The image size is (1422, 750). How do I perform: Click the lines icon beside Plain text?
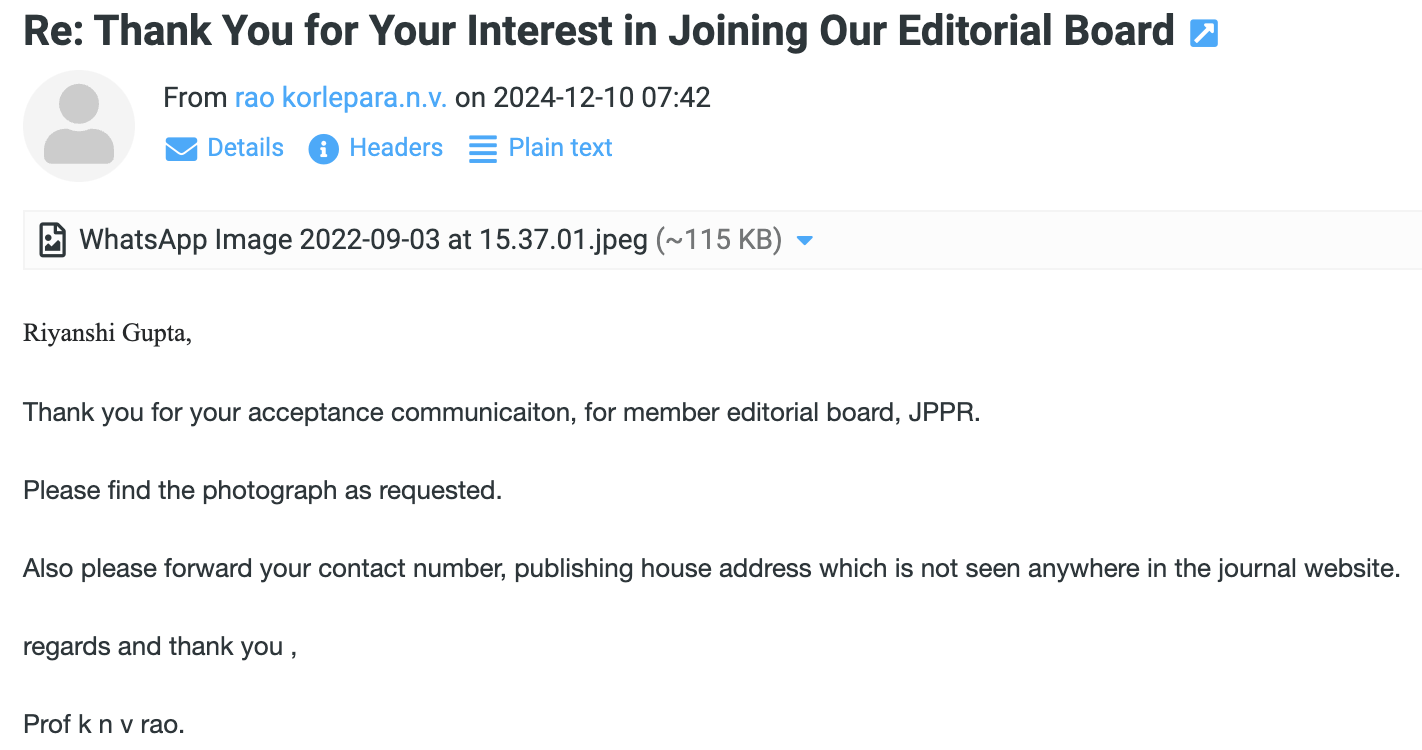point(483,149)
